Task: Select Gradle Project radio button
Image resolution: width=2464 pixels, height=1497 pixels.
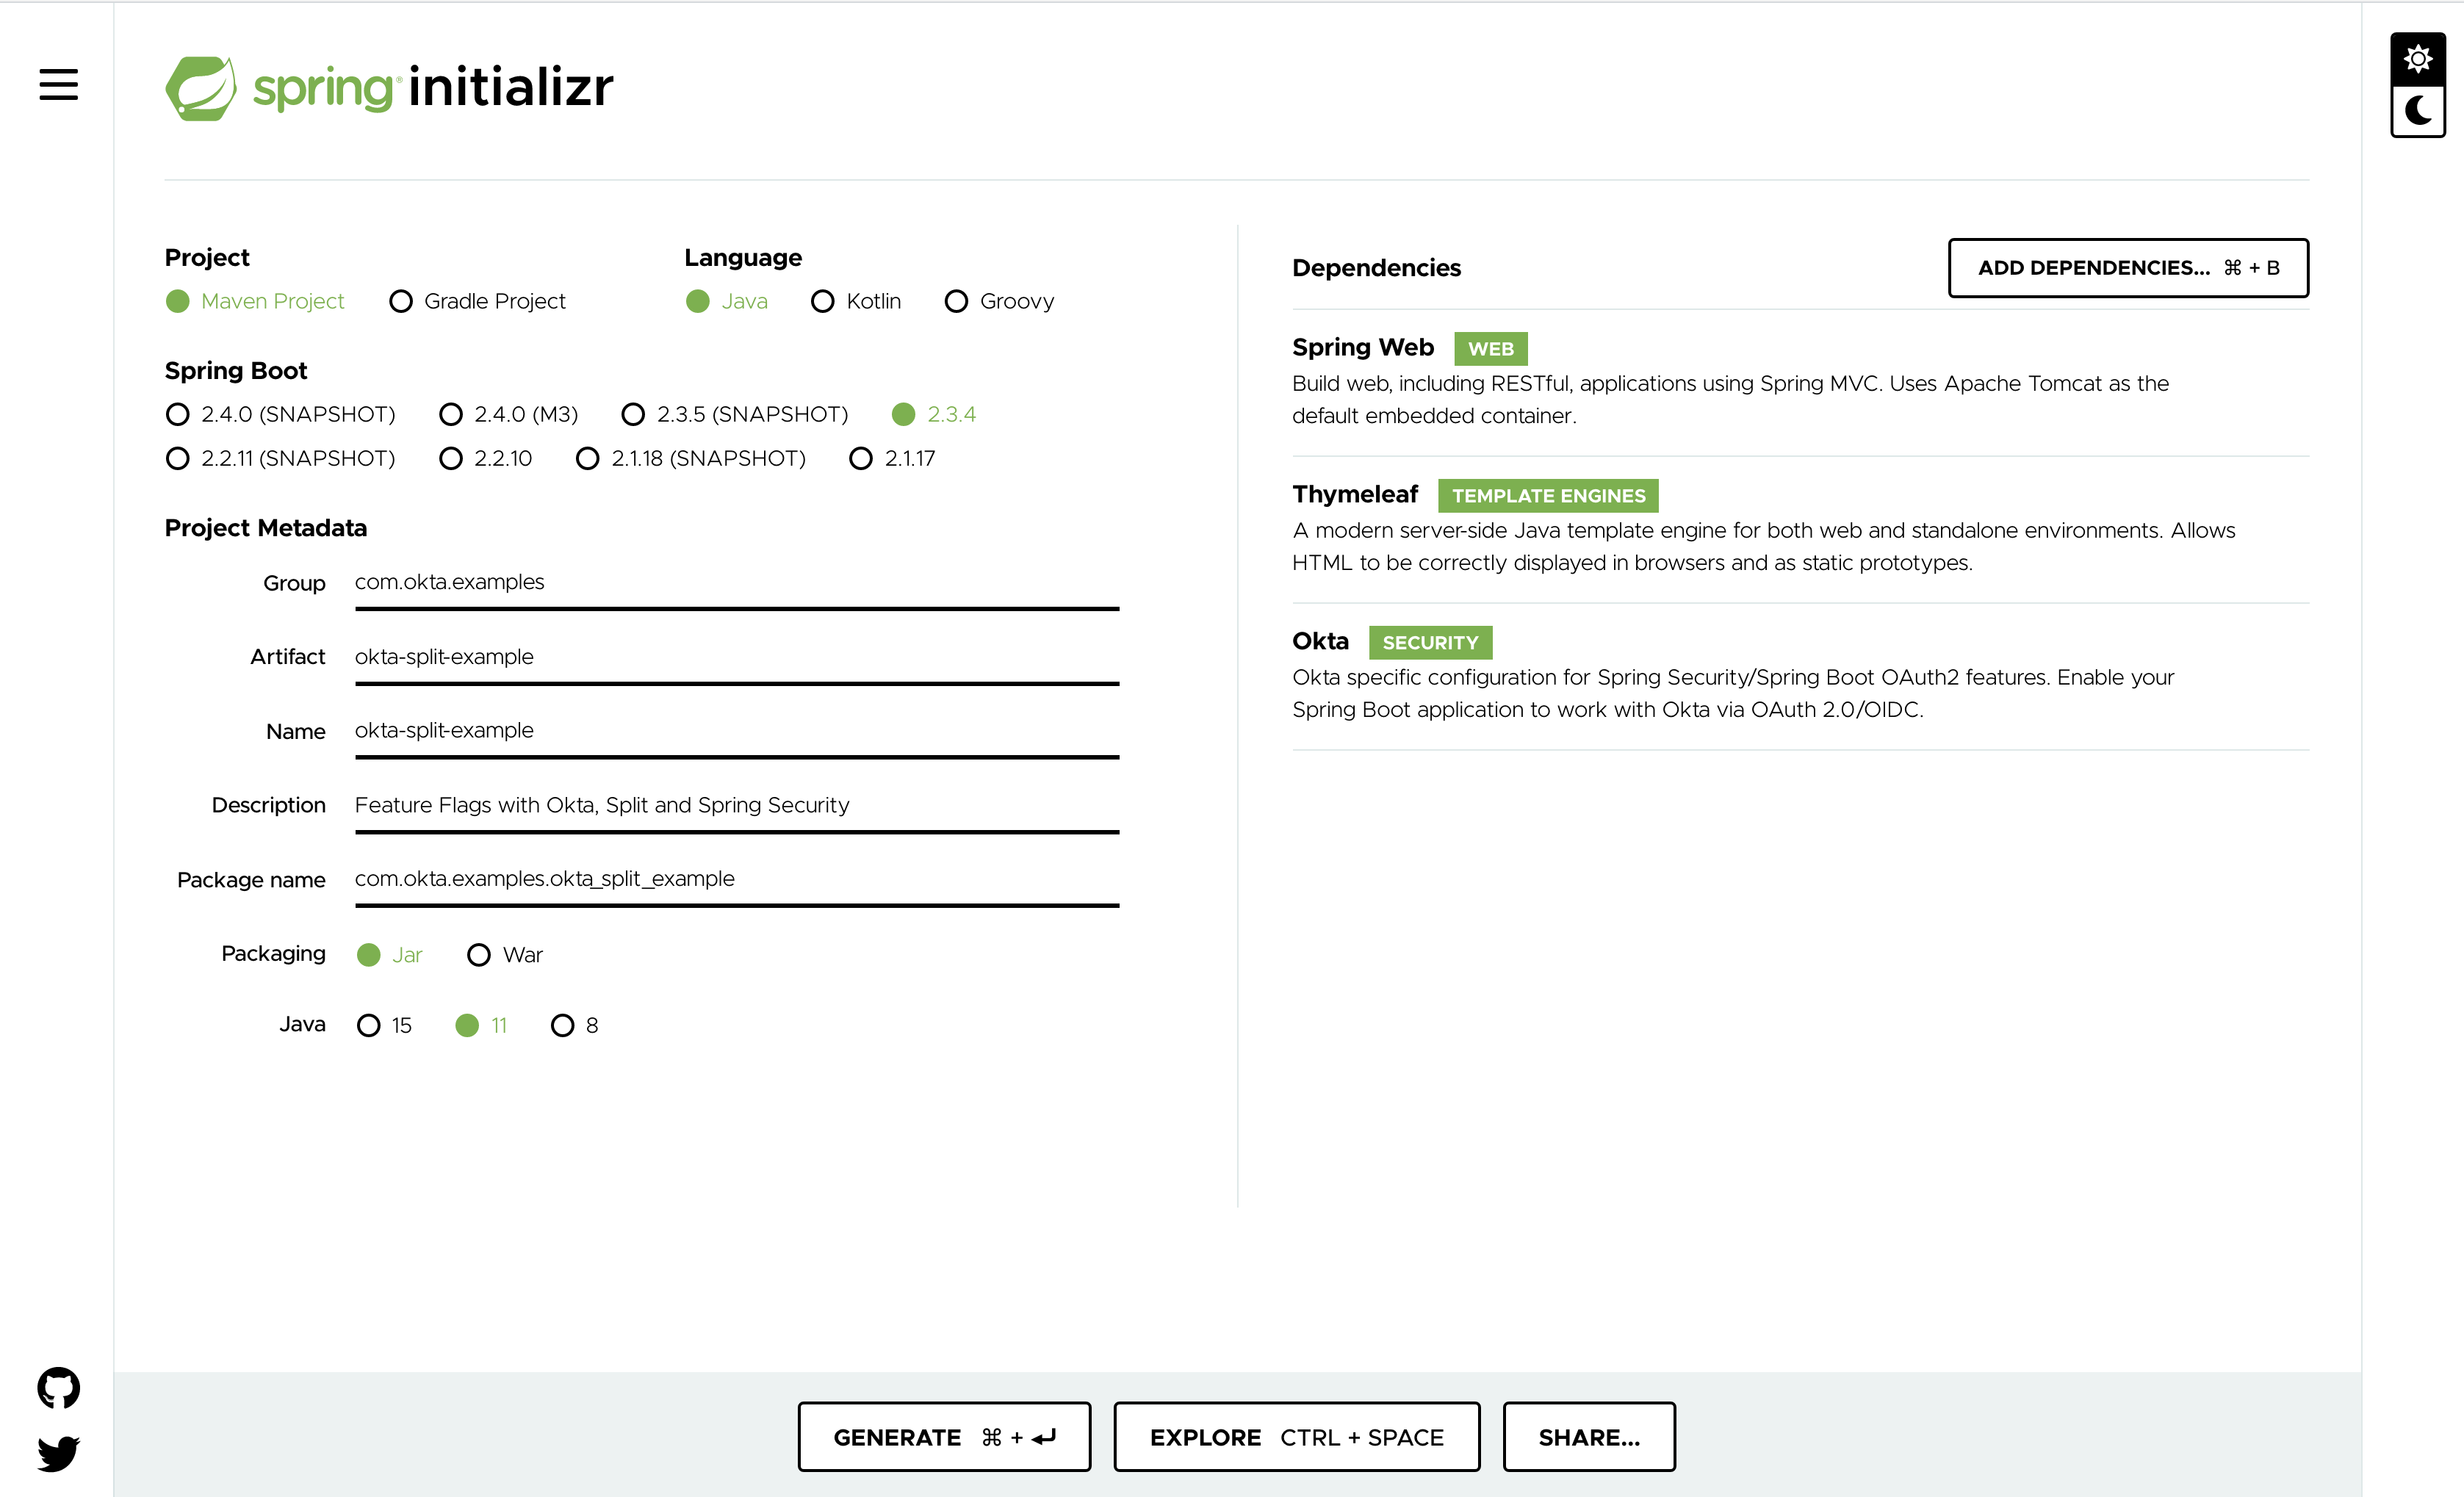Action: [401, 301]
